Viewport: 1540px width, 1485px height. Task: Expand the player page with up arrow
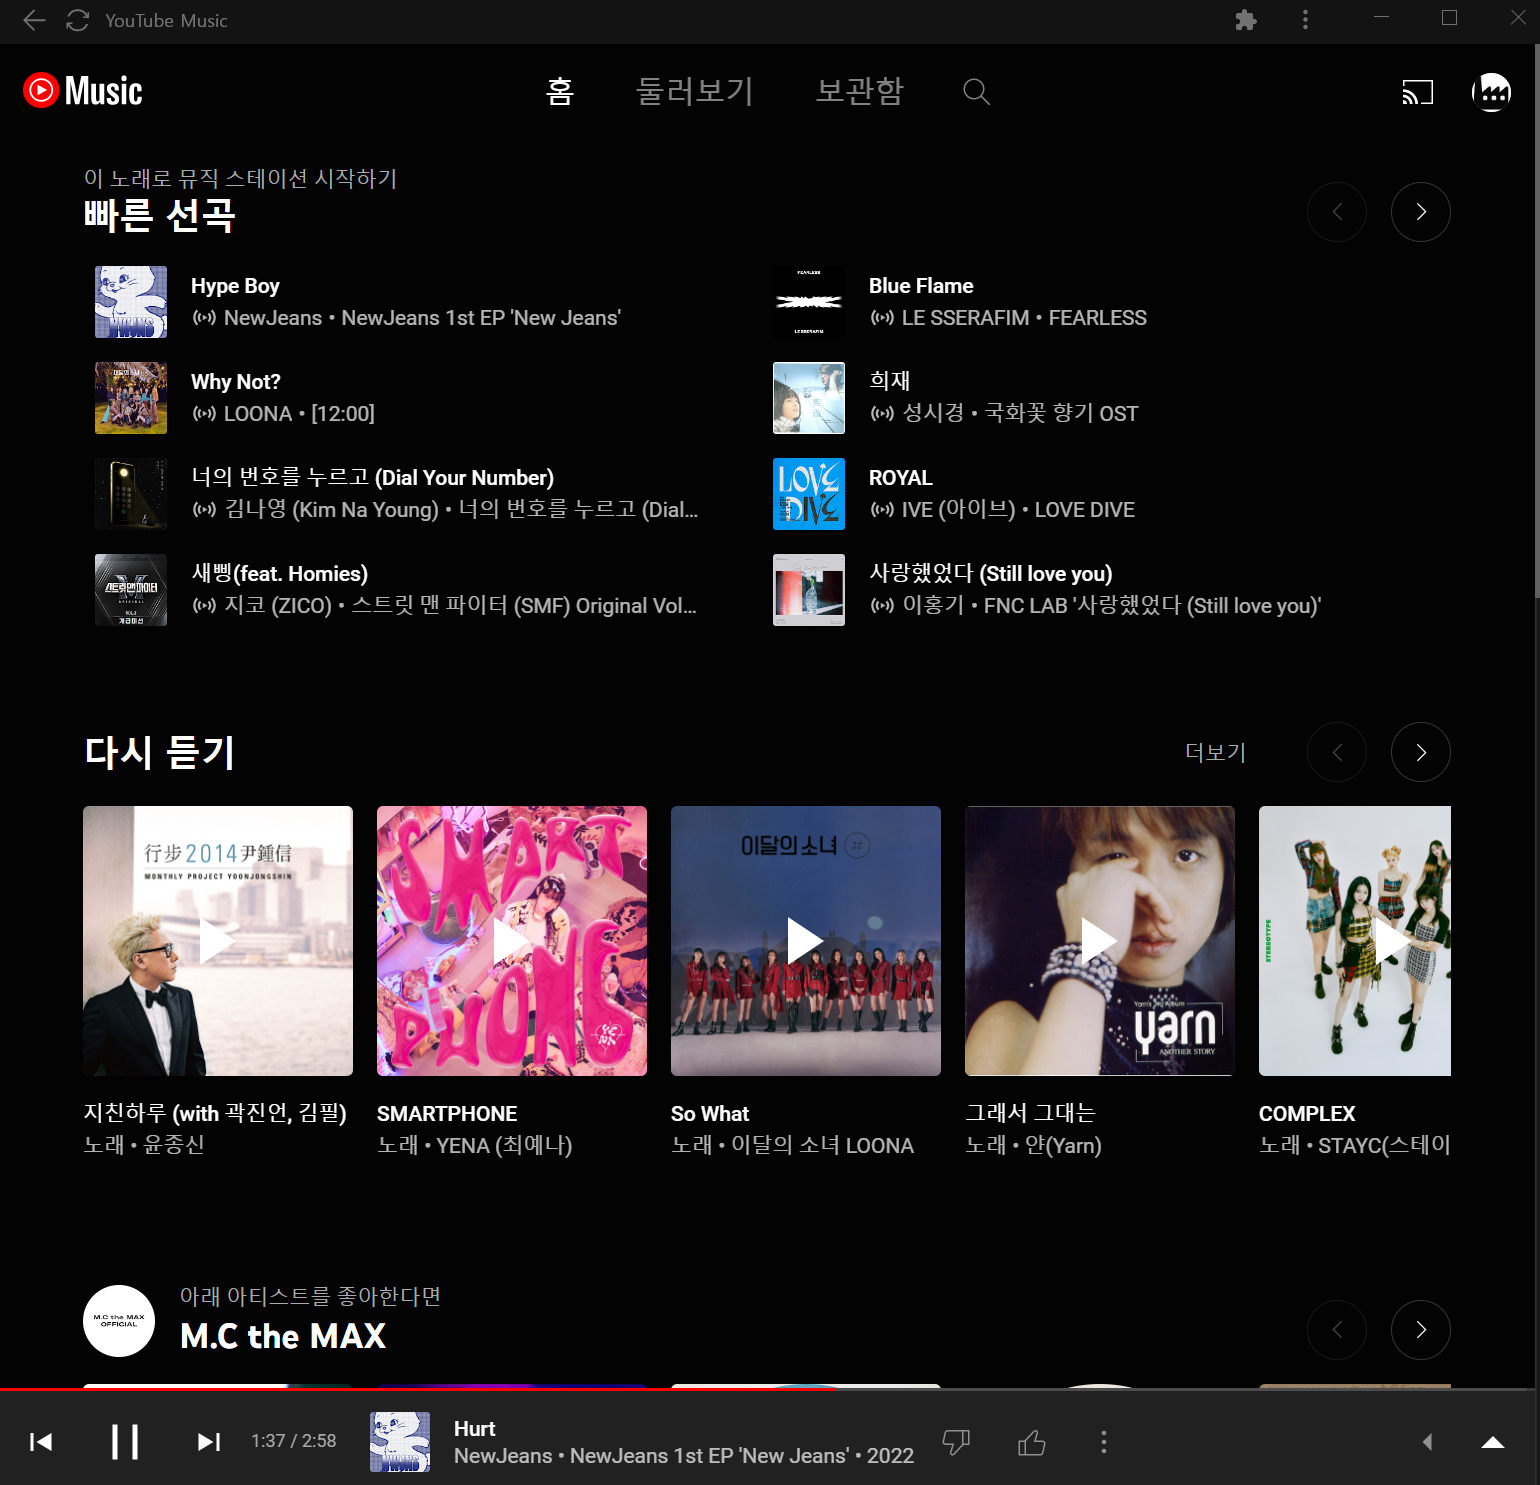(1493, 1442)
